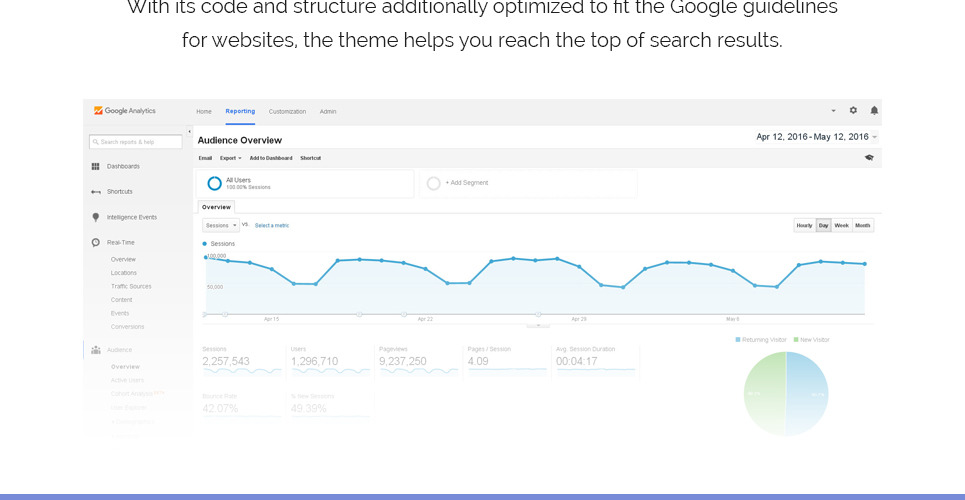Switch the graph to Month view
The image size is (965, 500).
click(863, 226)
